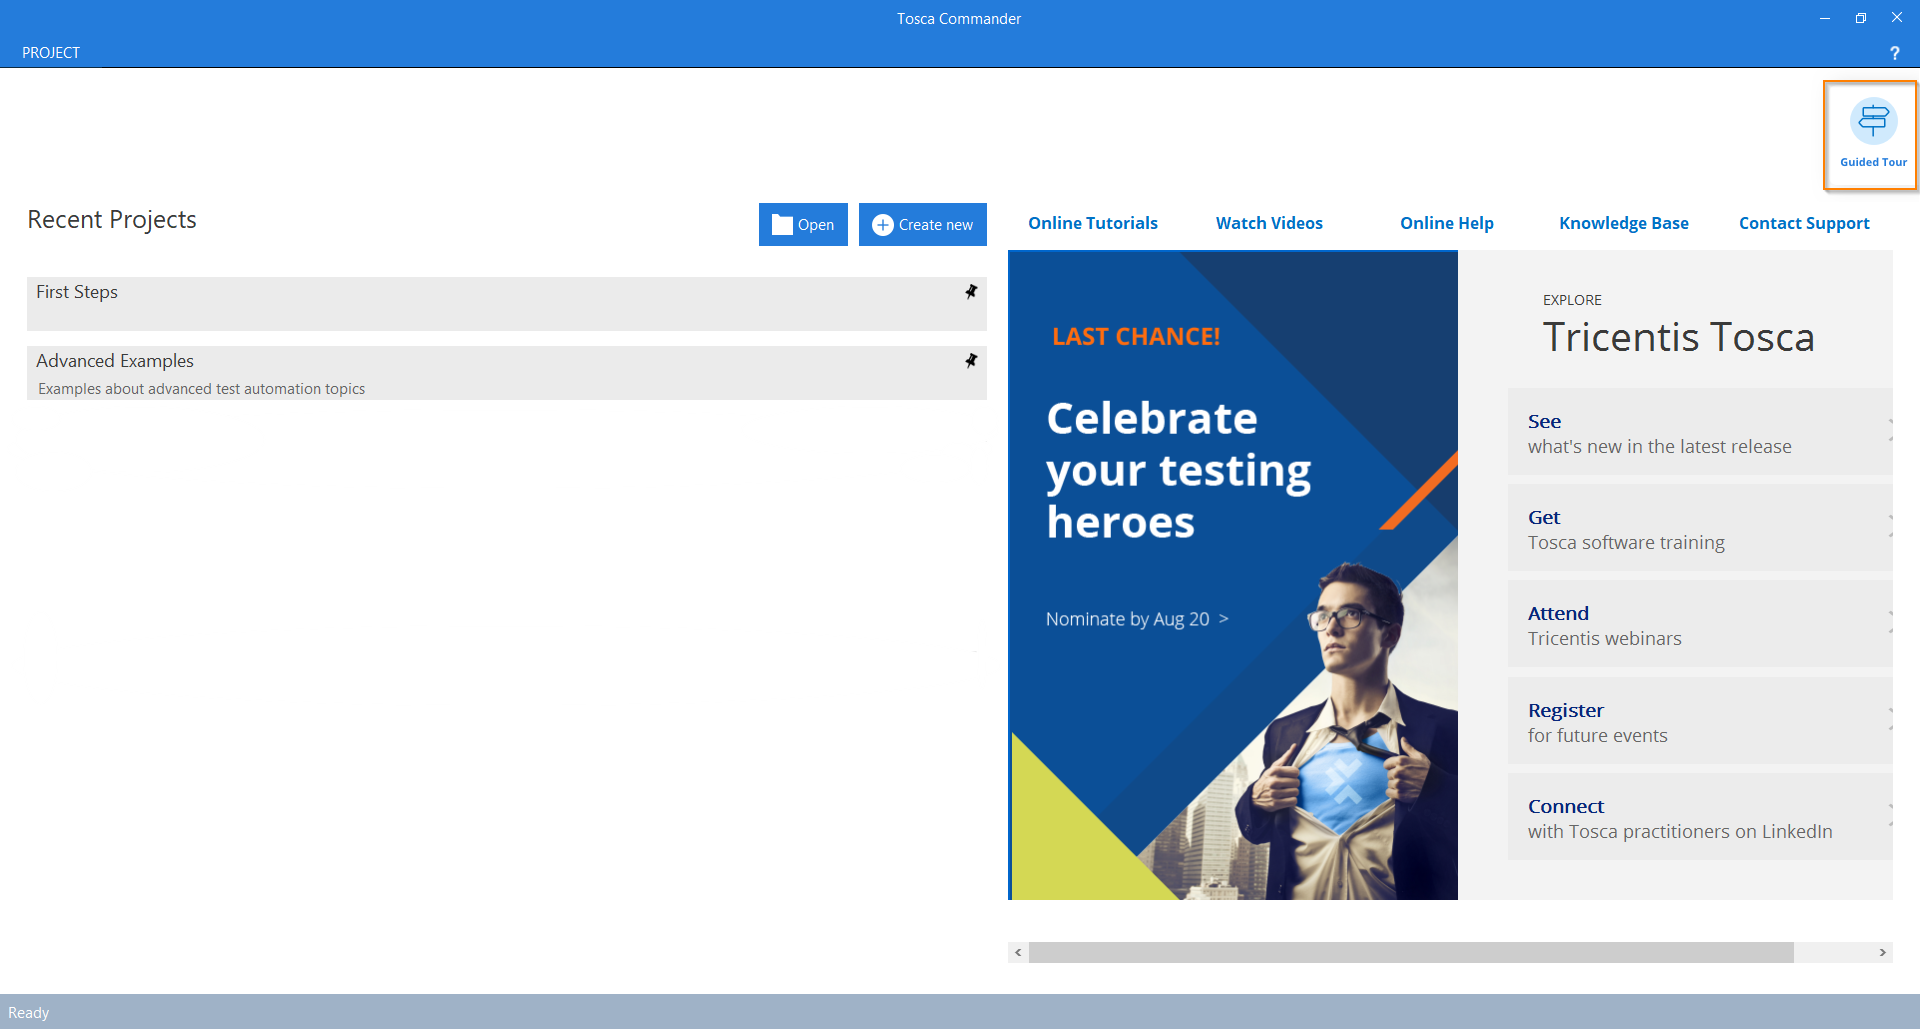Screen dimensions: 1920x1029
Task: Click the Open folder button
Action: tap(803, 225)
